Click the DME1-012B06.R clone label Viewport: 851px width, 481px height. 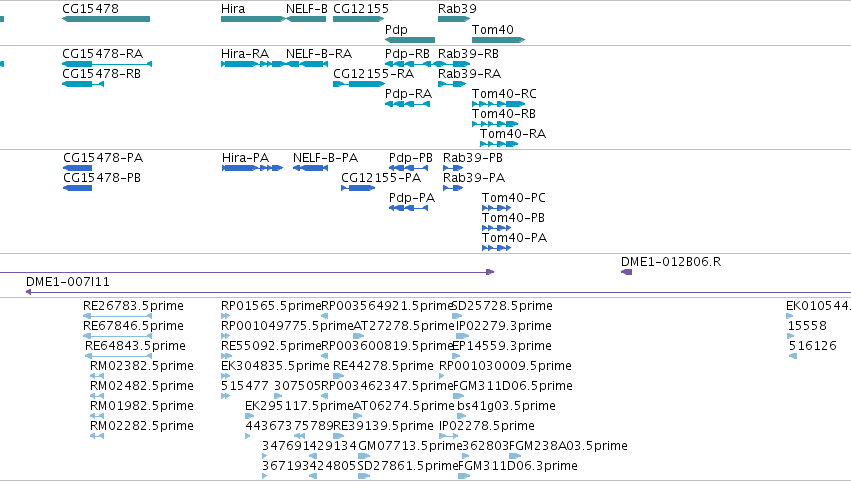pos(671,262)
